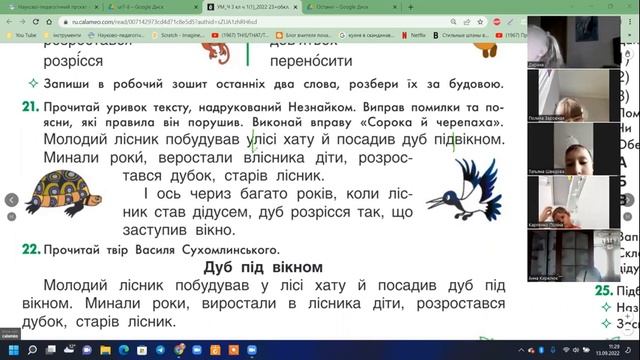Open the volume tray icon
This screenshot has width=640, height=360.
576,350
